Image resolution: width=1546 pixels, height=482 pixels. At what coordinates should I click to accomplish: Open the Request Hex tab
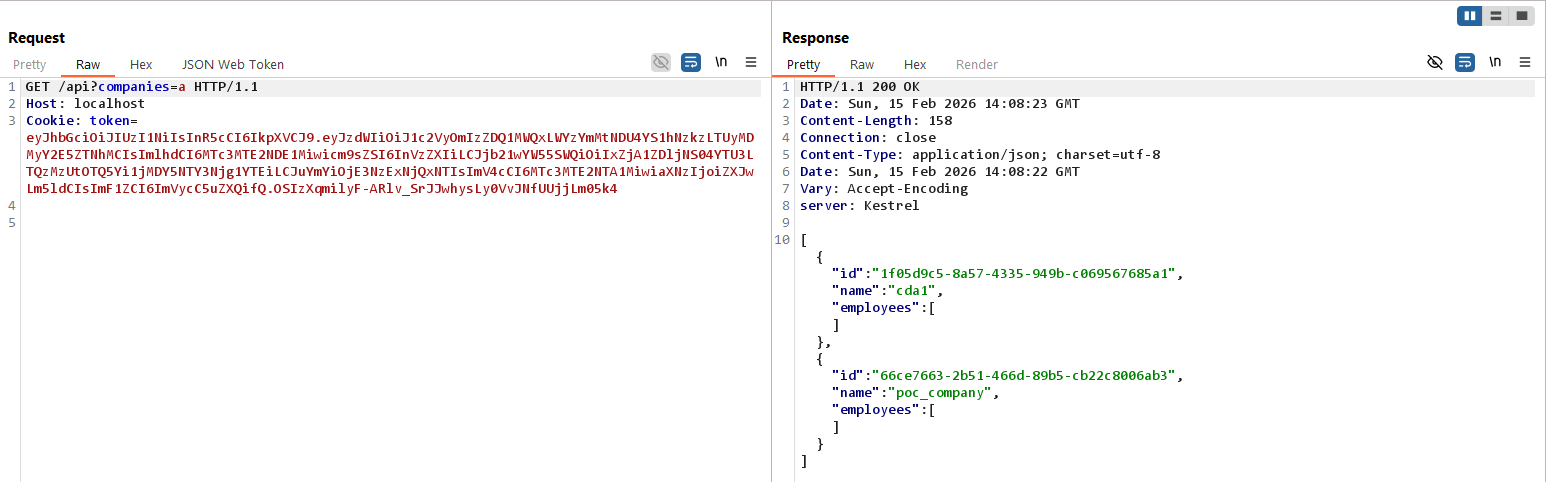141,64
